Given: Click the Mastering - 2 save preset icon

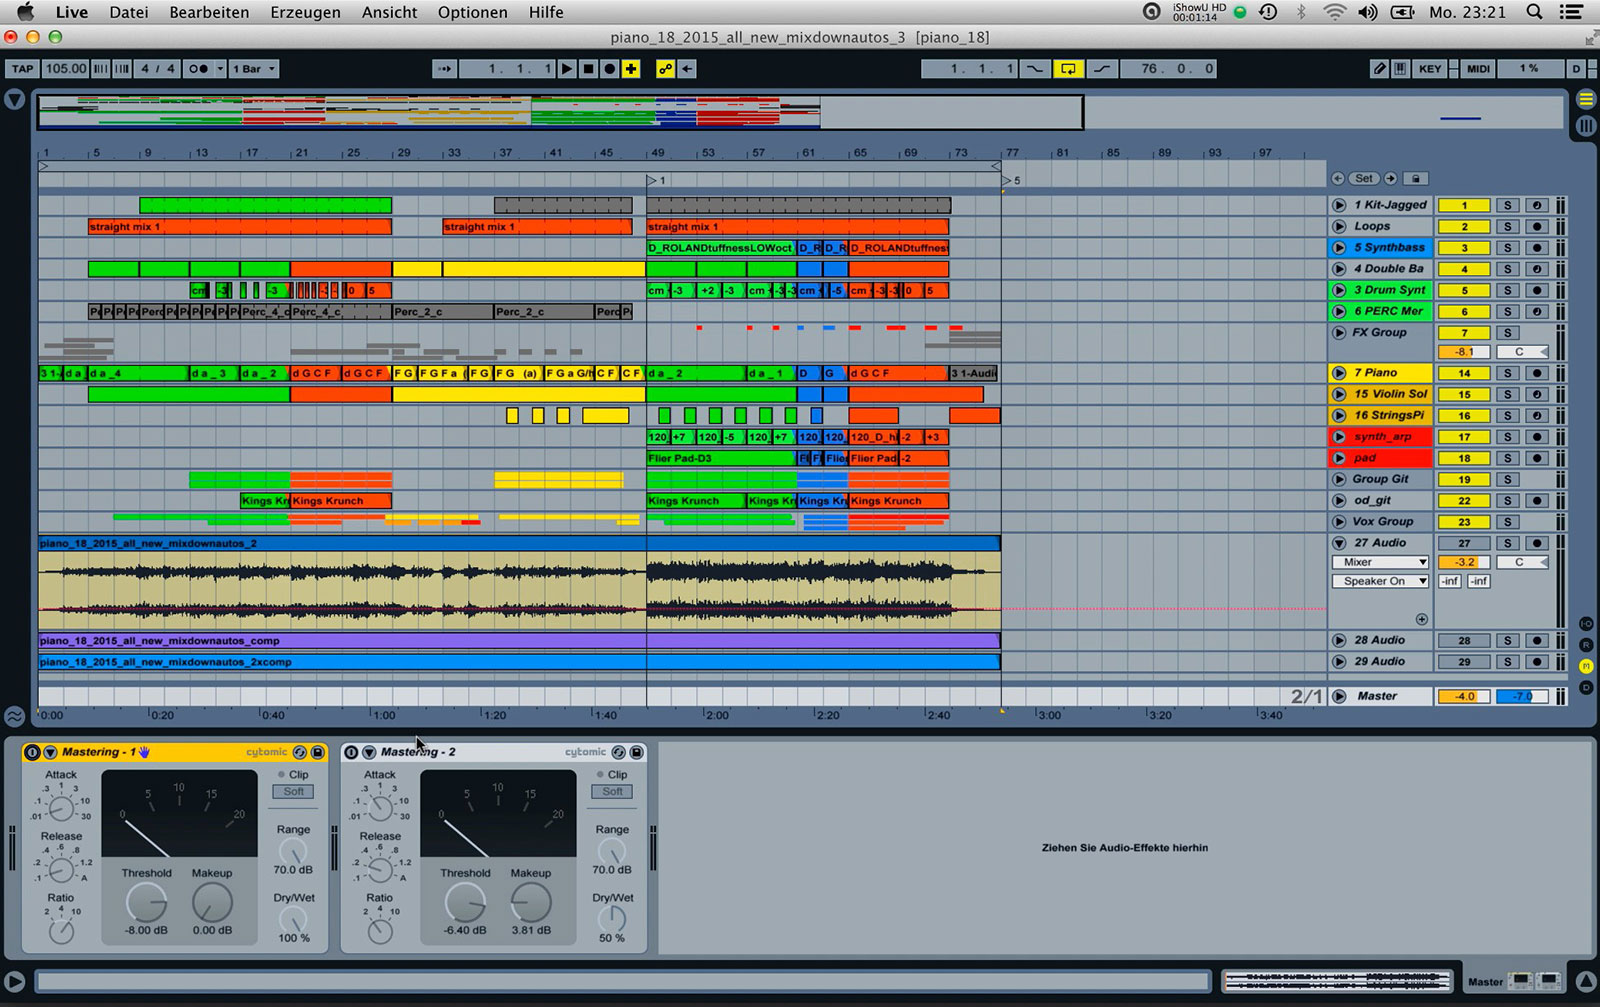Looking at the screenshot, I should [636, 752].
